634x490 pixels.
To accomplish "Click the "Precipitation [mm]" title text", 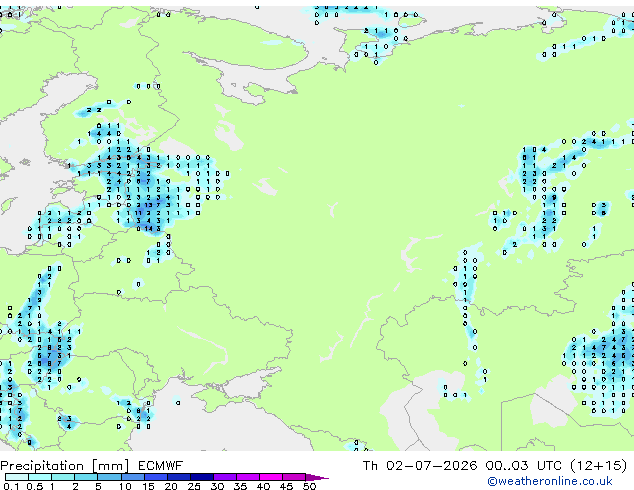I will 65,466.
